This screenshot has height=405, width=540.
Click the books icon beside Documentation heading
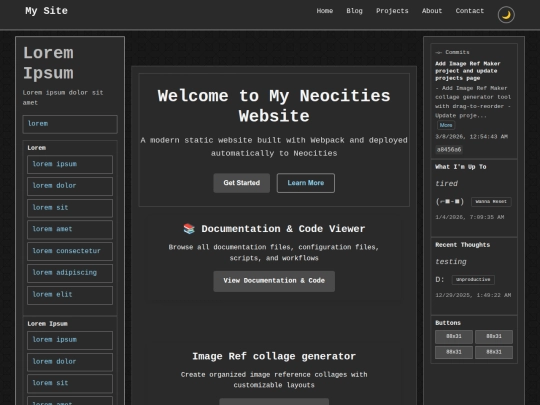[189, 229]
